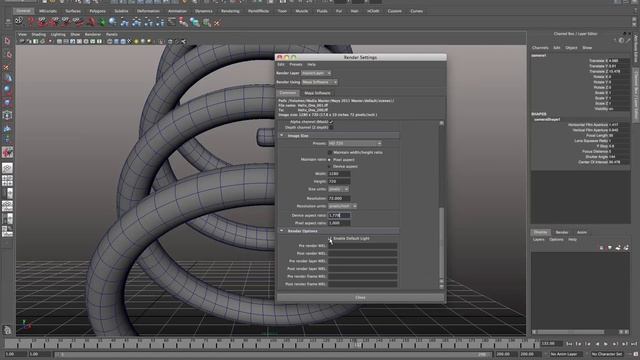Click Select Camera icon in panel toolbar
640x360 pixels.
point(22,42)
